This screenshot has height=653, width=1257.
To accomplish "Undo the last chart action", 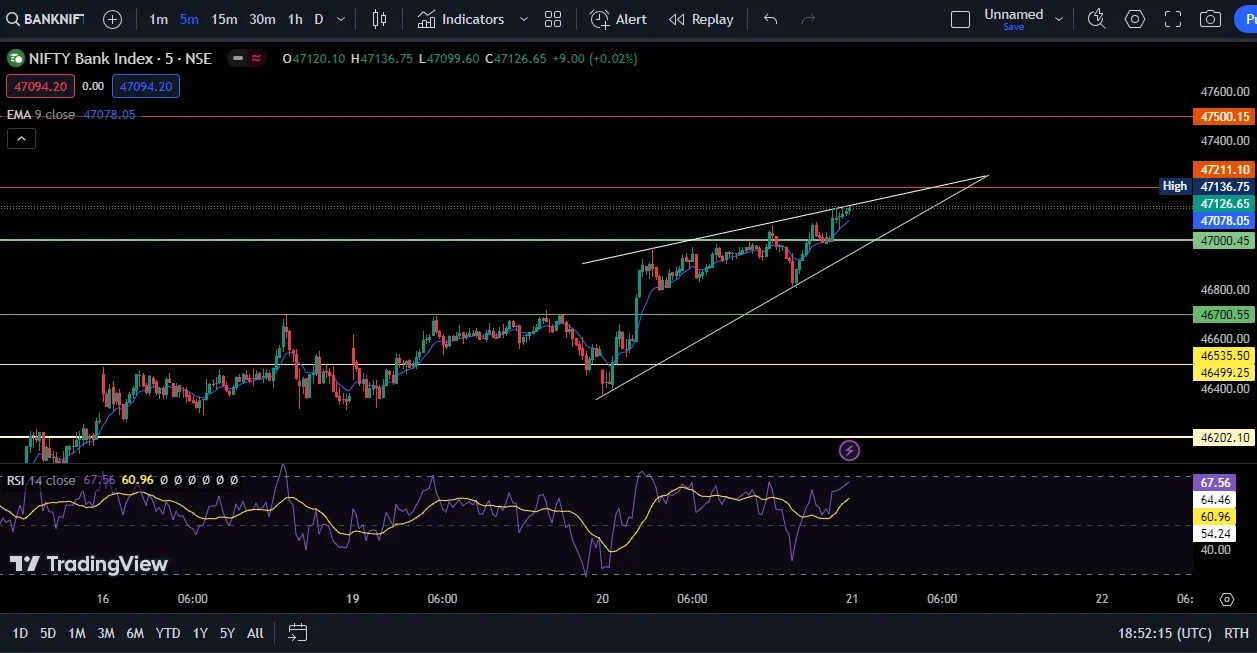I will pos(770,19).
